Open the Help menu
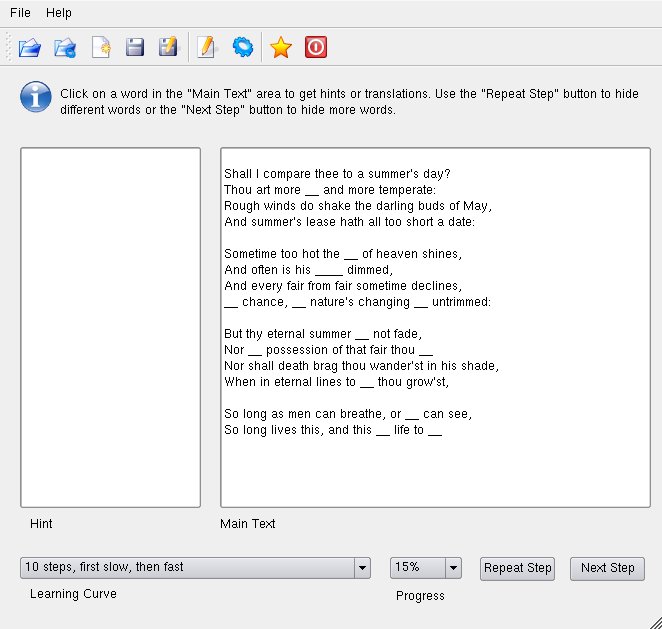The image size is (662, 629). click(59, 13)
